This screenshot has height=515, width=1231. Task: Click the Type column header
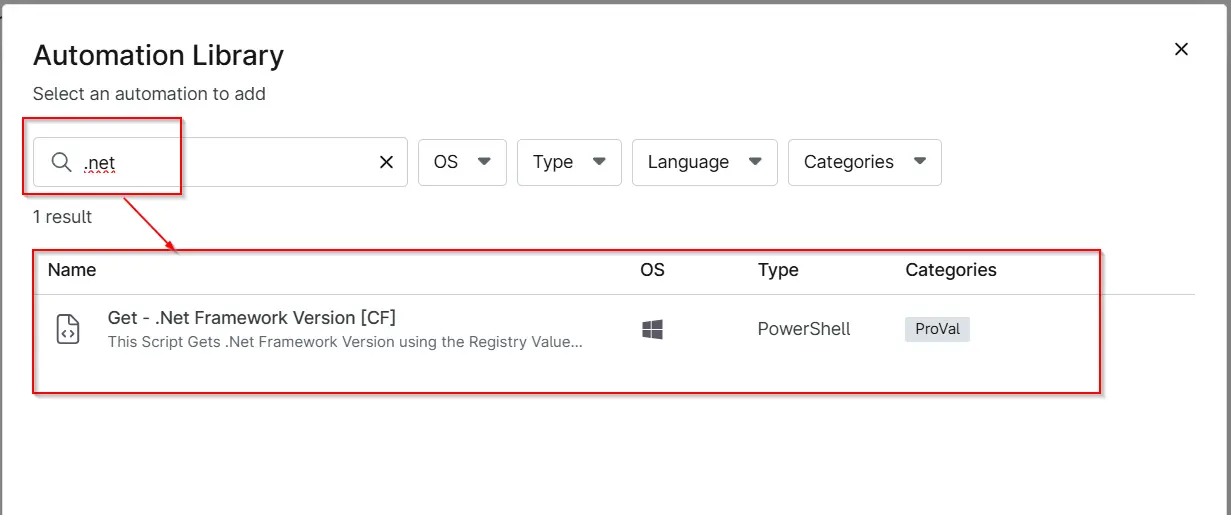[778, 270]
